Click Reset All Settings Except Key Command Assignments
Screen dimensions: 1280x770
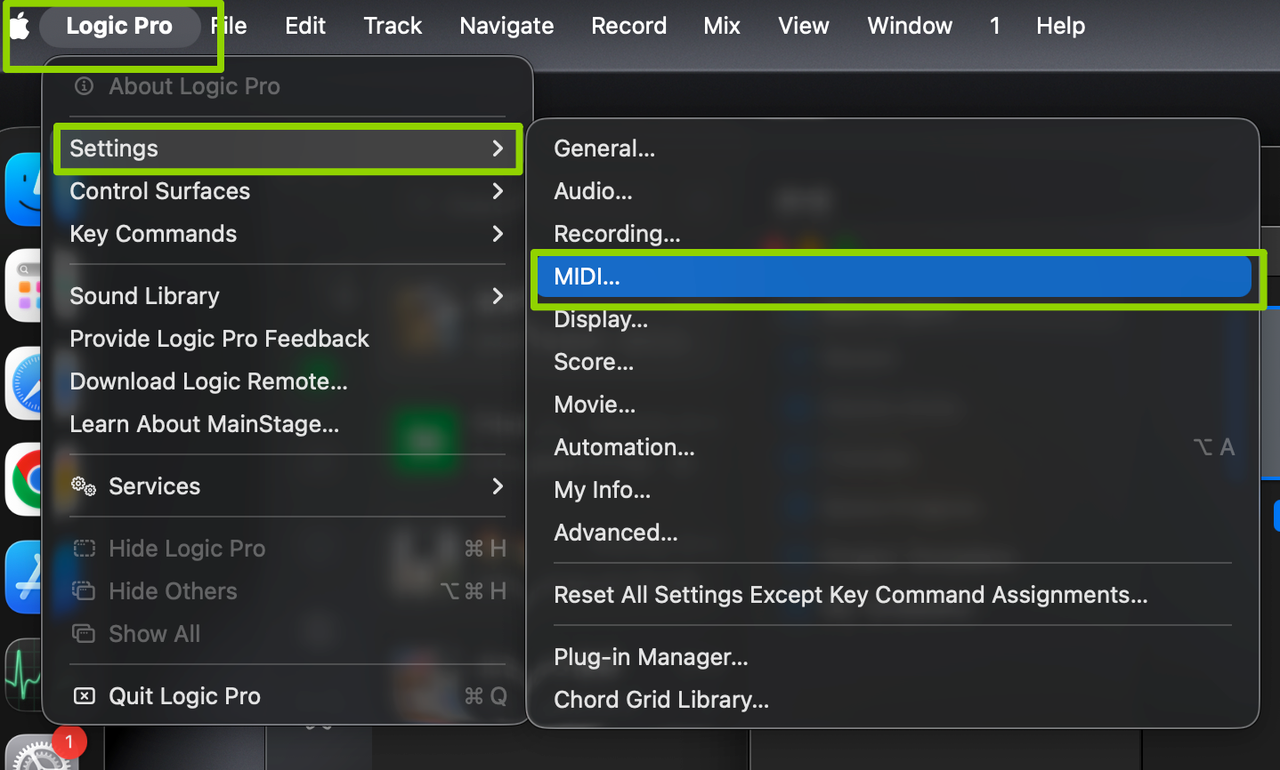(850, 595)
